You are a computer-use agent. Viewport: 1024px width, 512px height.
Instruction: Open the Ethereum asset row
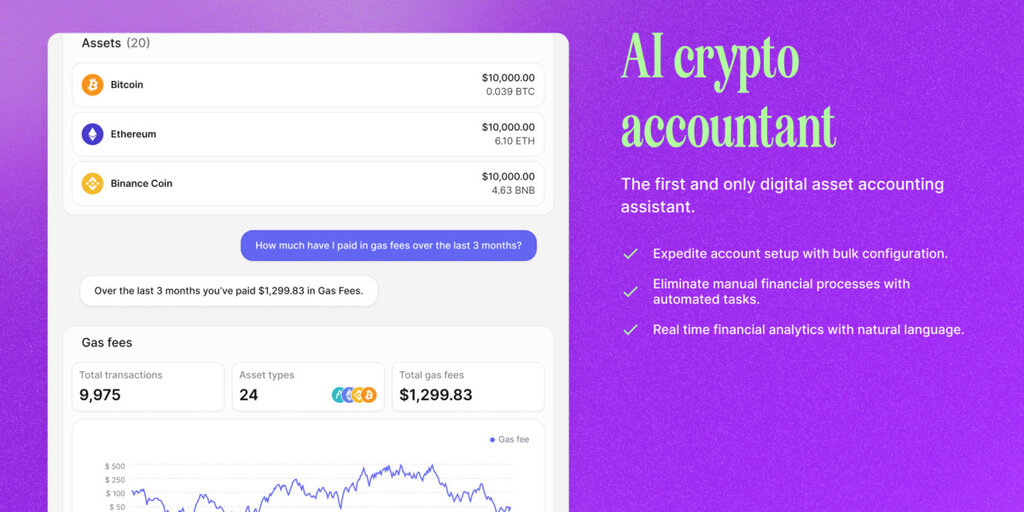(308, 134)
